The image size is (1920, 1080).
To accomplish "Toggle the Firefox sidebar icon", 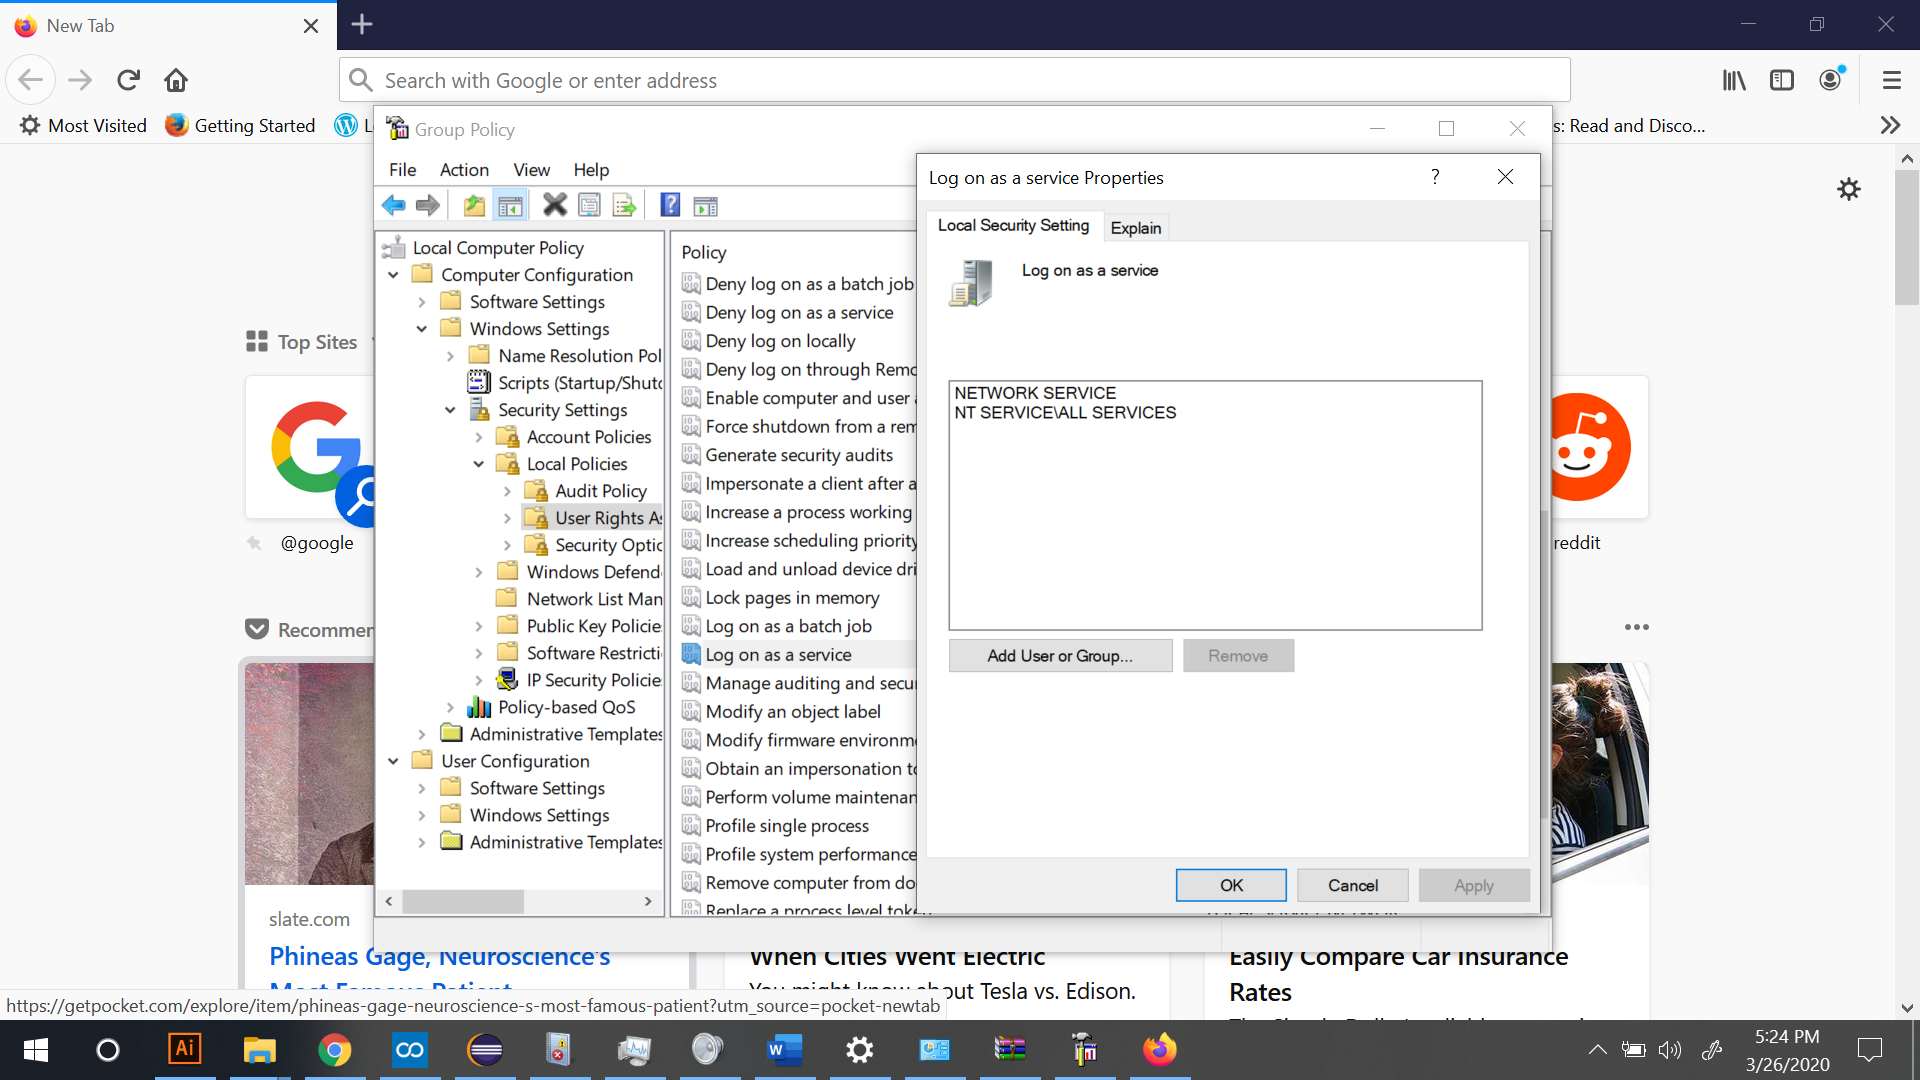I will tap(1782, 80).
